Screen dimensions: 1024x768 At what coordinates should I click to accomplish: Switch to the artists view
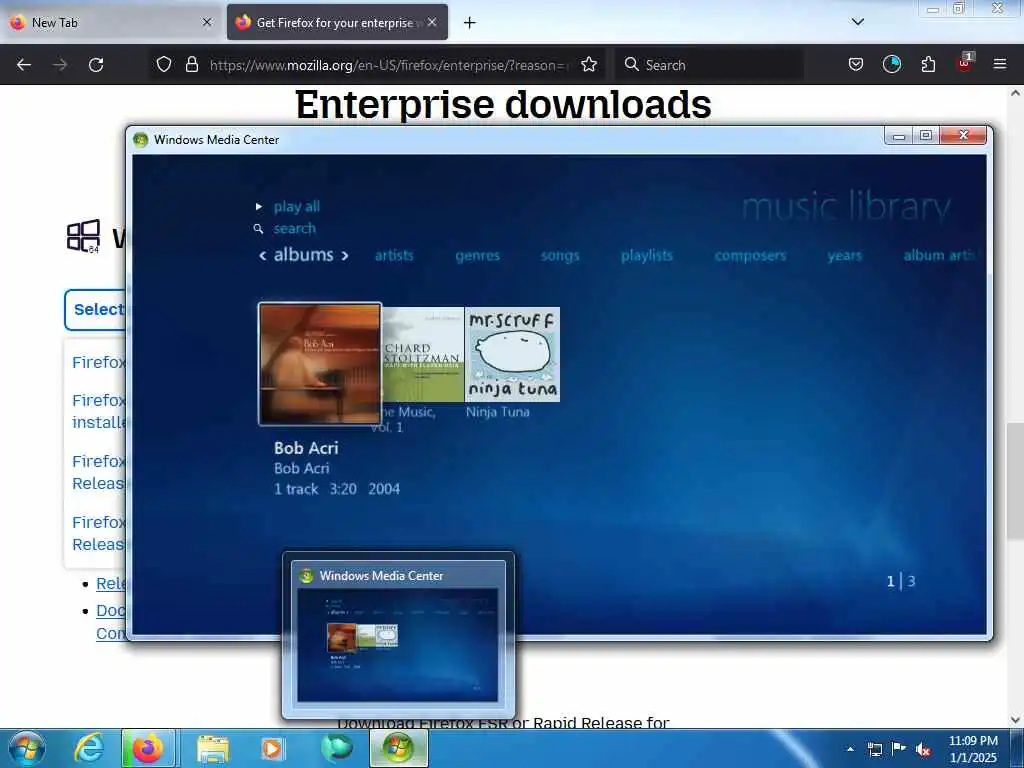[x=394, y=255]
